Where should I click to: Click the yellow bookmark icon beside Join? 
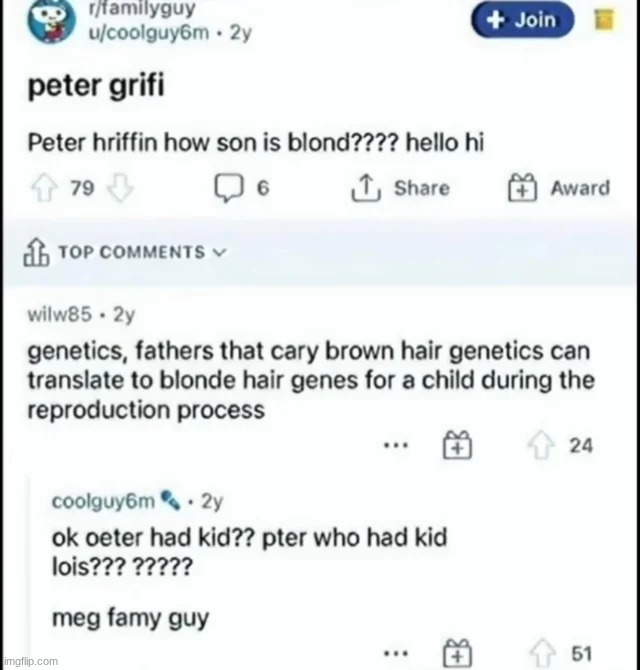(604, 21)
